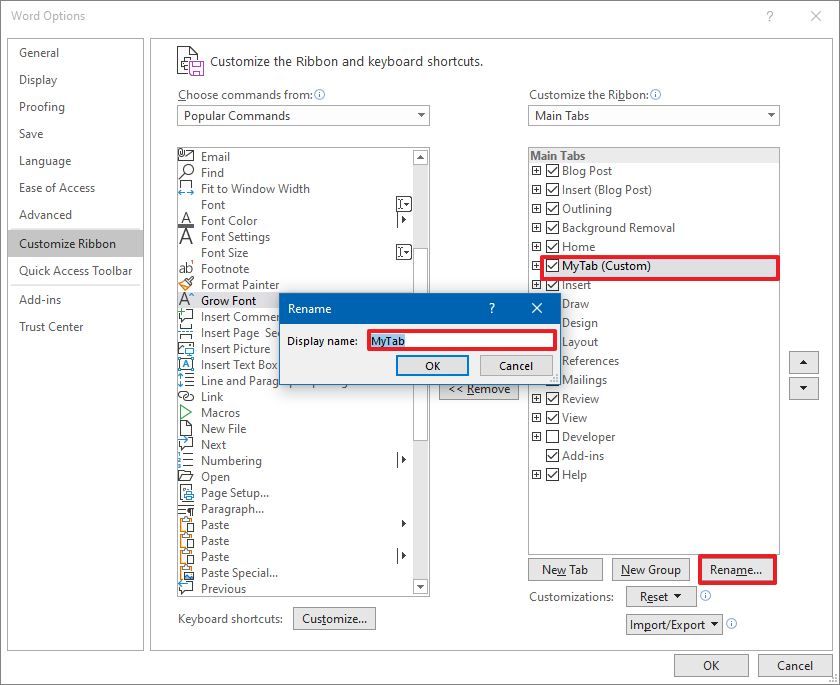Switch to the Proofing category

[x=42, y=107]
